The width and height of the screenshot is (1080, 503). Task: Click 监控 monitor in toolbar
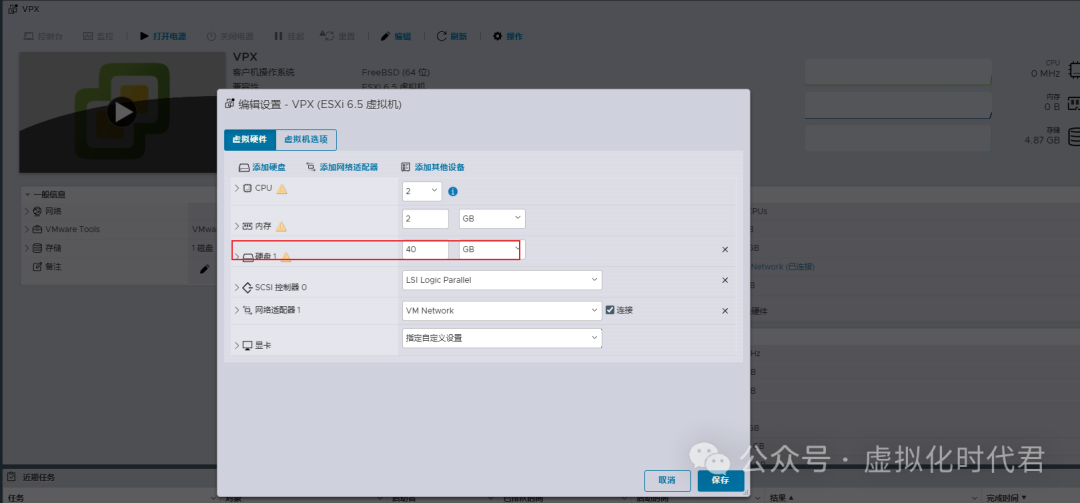pos(98,37)
